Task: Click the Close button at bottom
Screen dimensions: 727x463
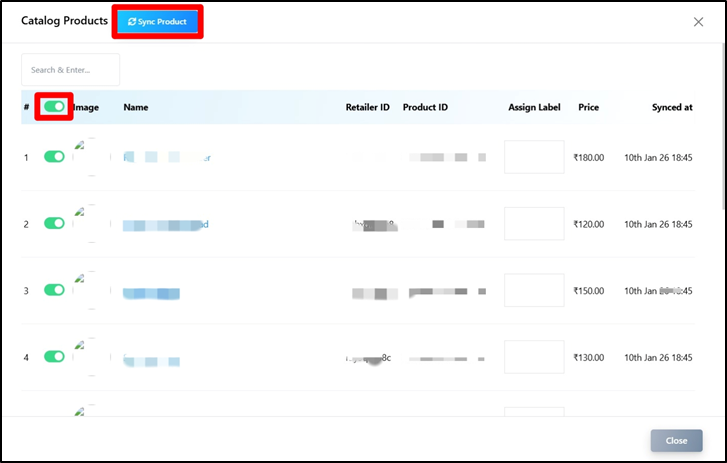Action: tap(676, 441)
